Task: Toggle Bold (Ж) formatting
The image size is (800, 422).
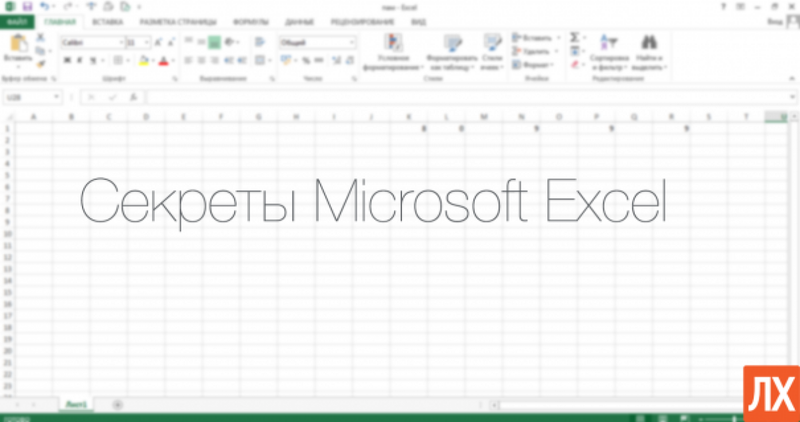Action: [67, 61]
